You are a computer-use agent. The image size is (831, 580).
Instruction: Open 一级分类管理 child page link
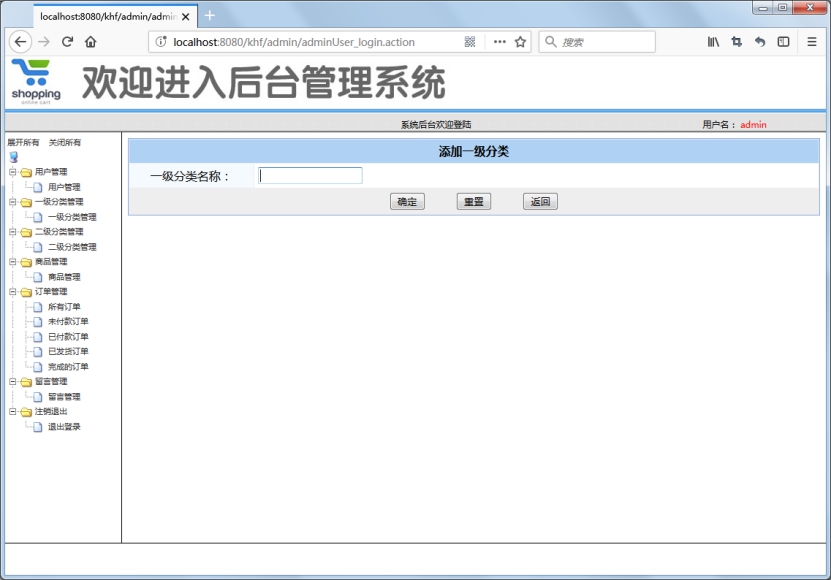(x=72, y=217)
